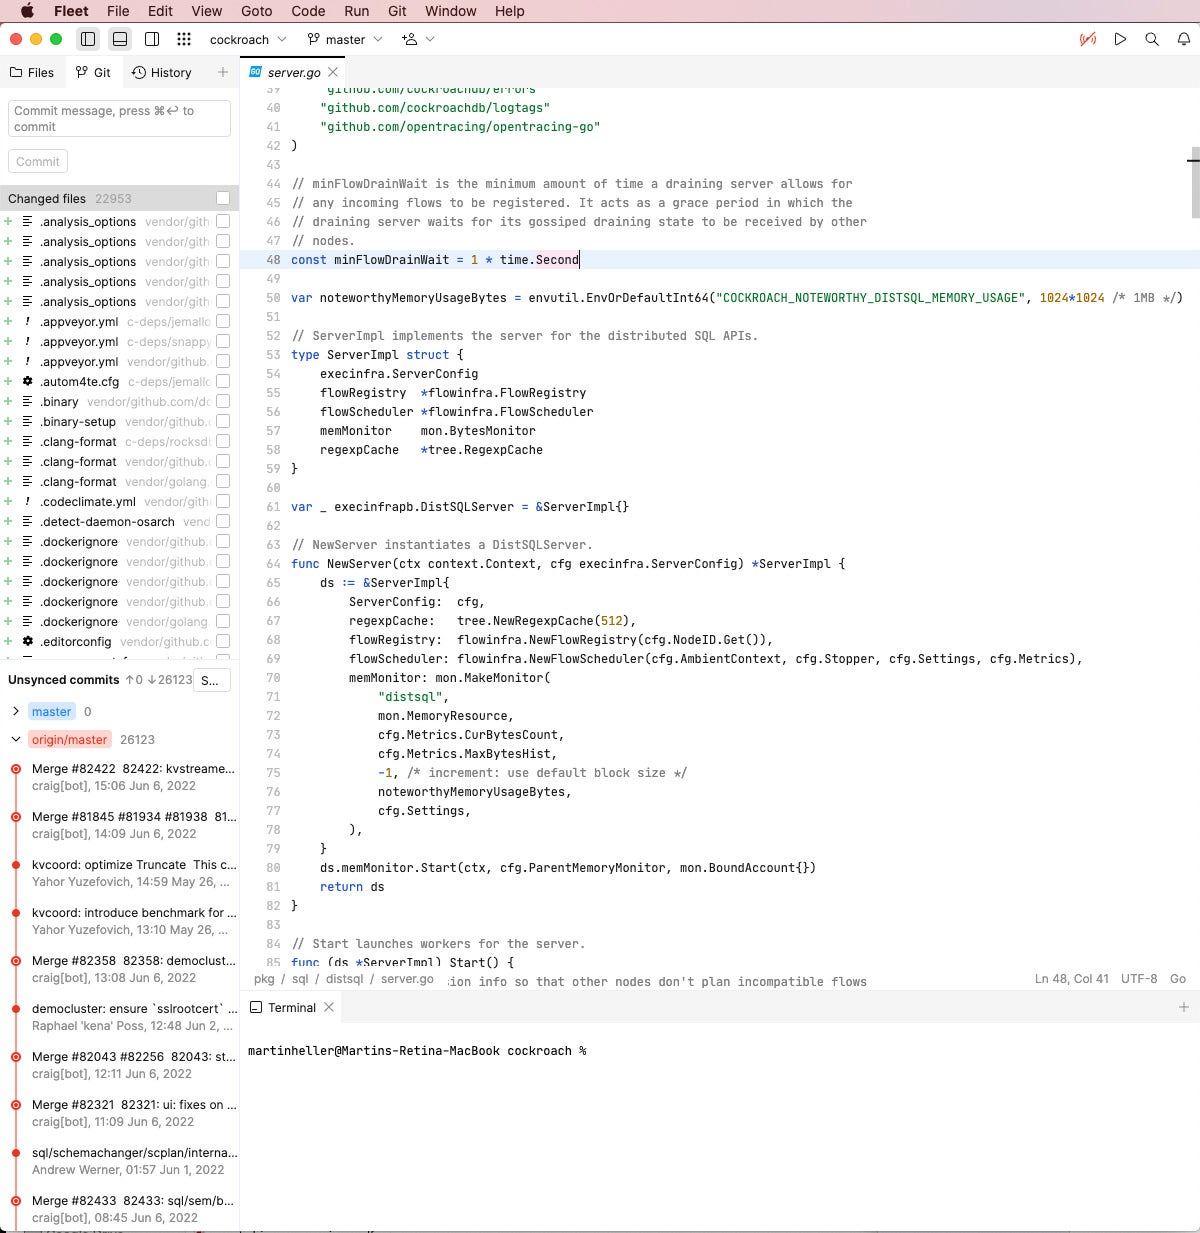Open the Code menu

308,11
